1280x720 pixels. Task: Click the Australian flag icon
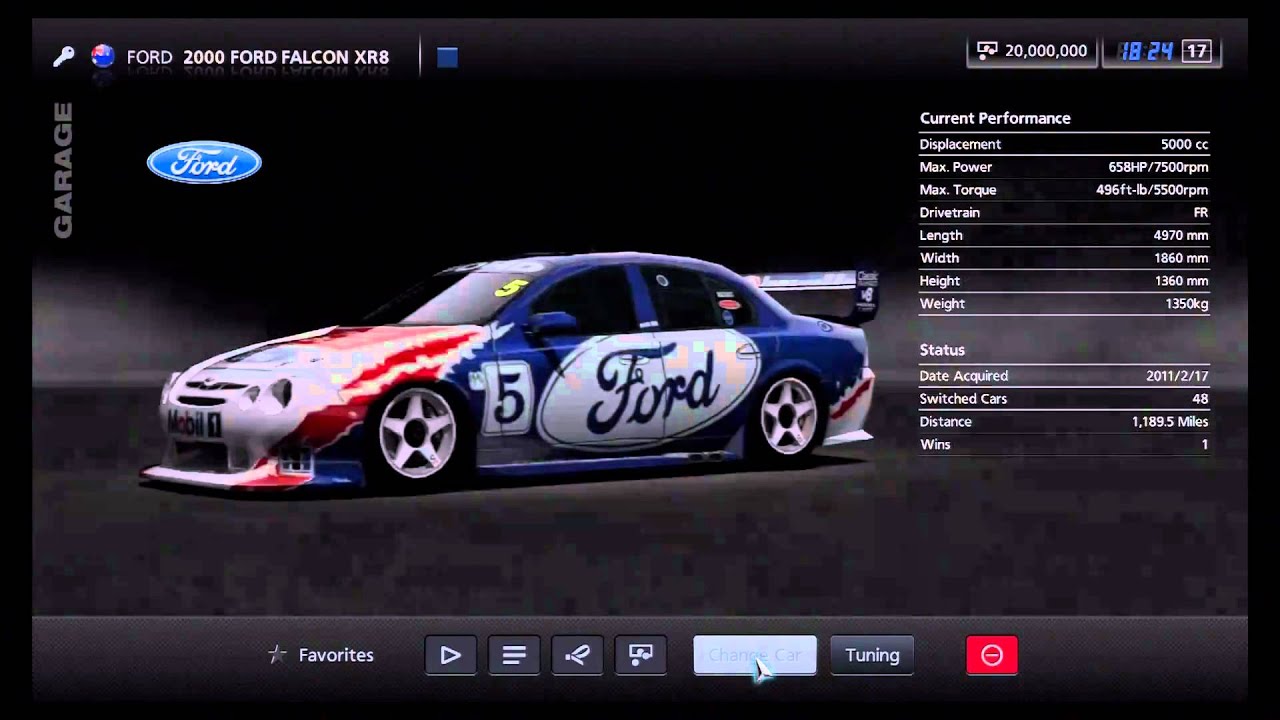click(x=103, y=56)
